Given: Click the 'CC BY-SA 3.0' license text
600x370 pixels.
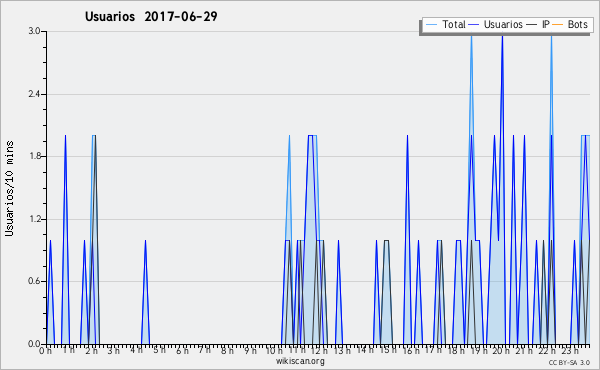Looking at the screenshot, I should pyautogui.click(x=569, y=363).
